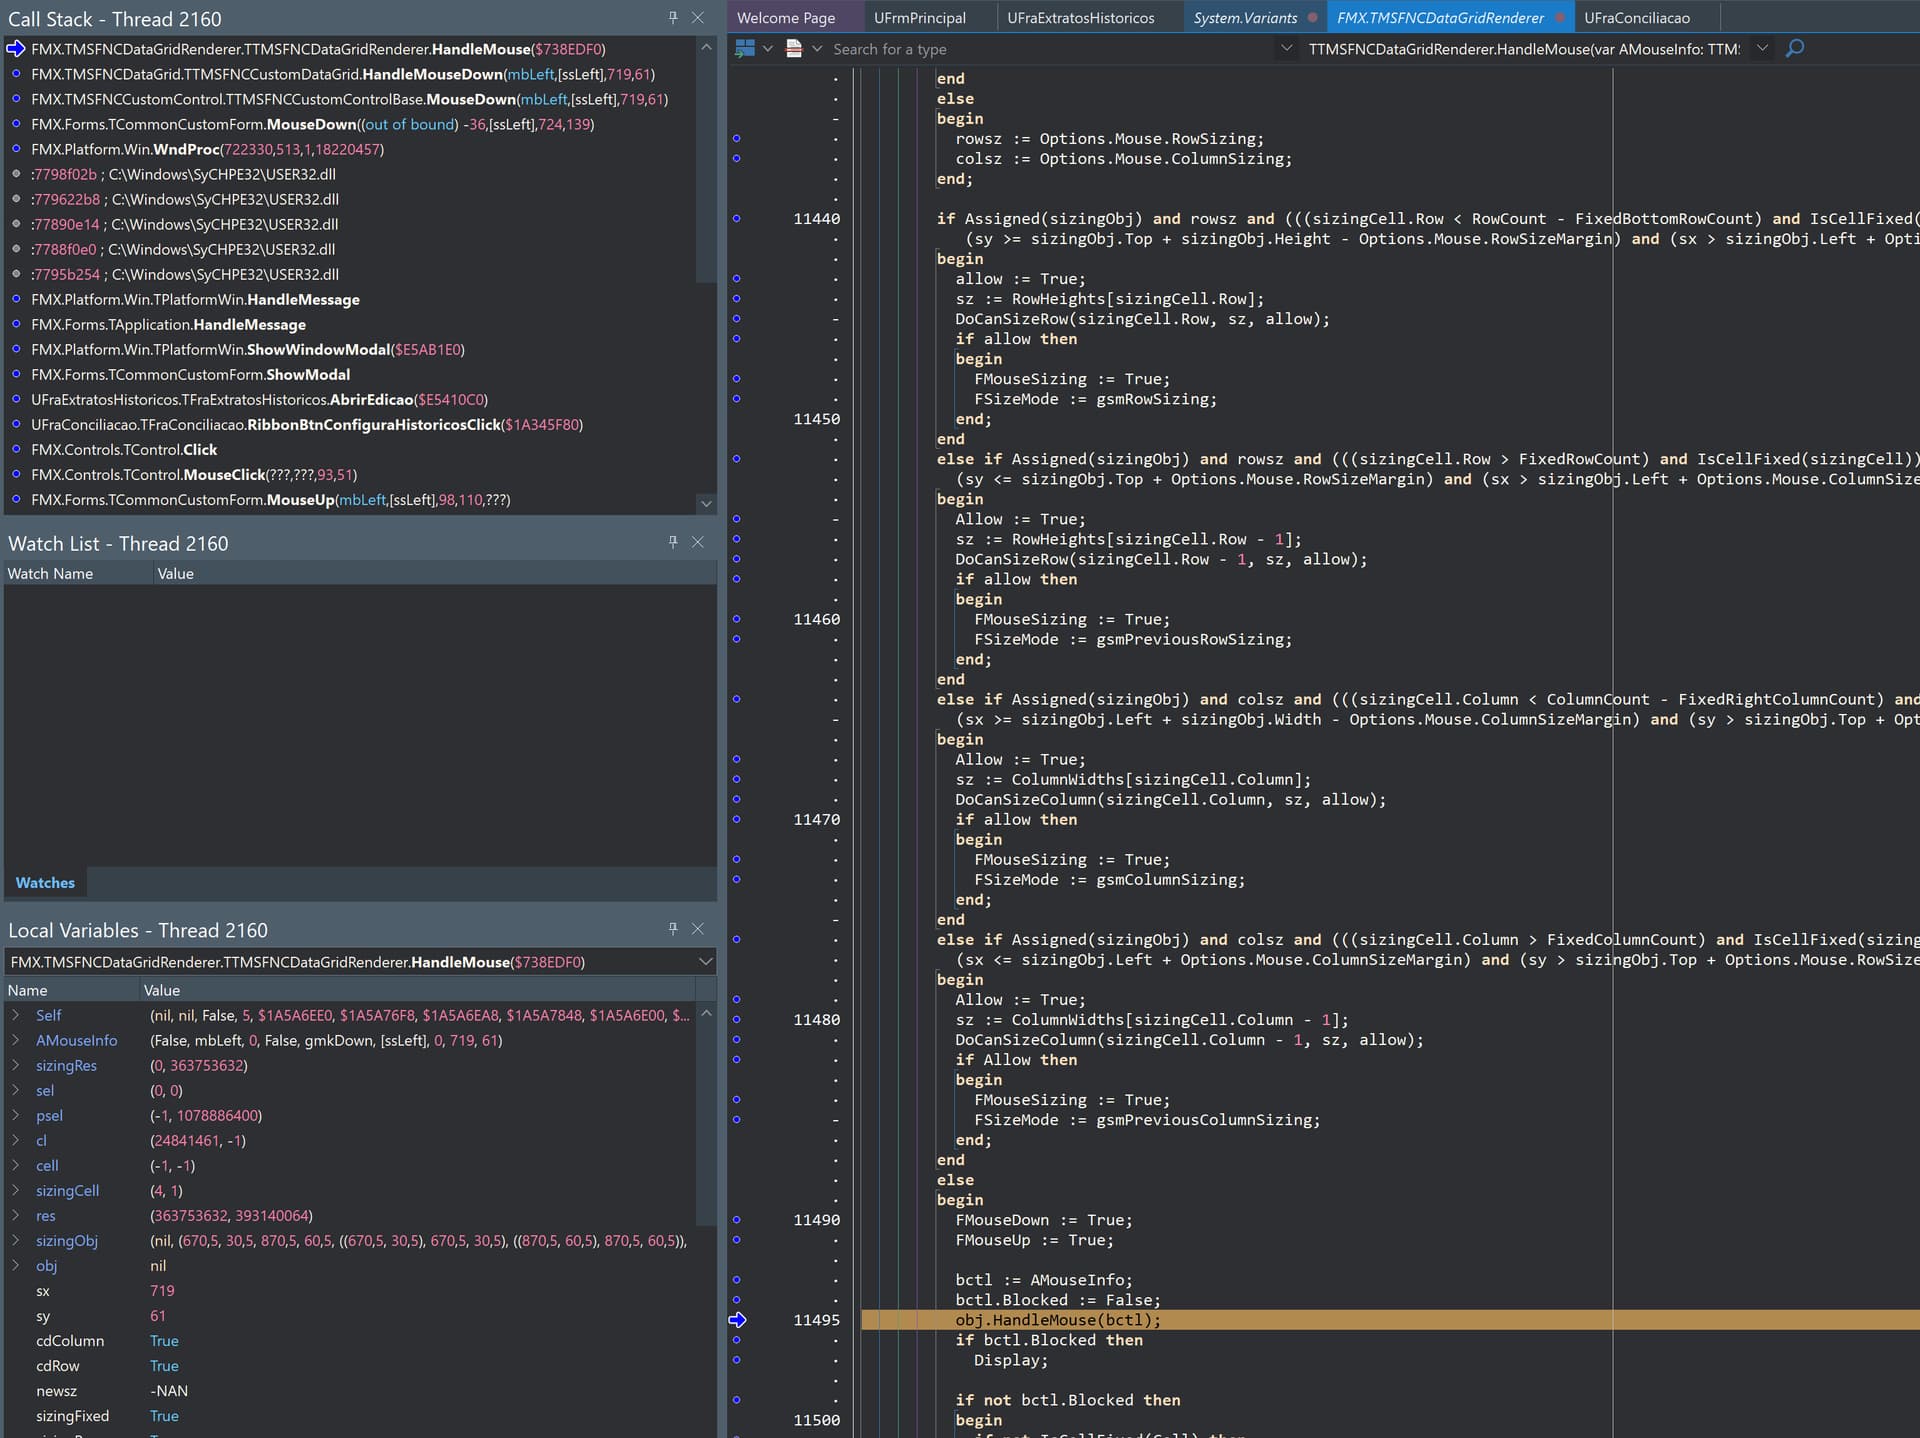Screen dimensions: 1920x1438
Task: Close the Watch List panel
Action: click(698, 542)
